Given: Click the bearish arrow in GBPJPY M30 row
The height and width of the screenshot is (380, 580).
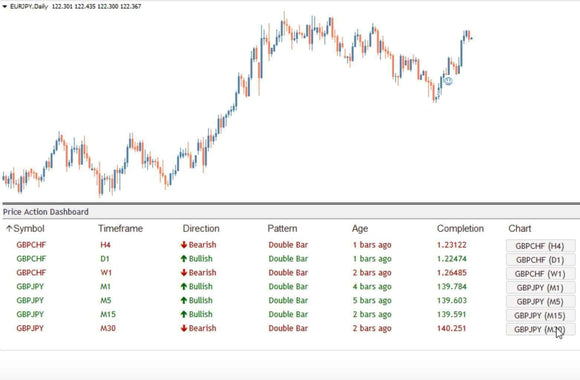Looking at the screenshot, I should [x=184, y=328].
